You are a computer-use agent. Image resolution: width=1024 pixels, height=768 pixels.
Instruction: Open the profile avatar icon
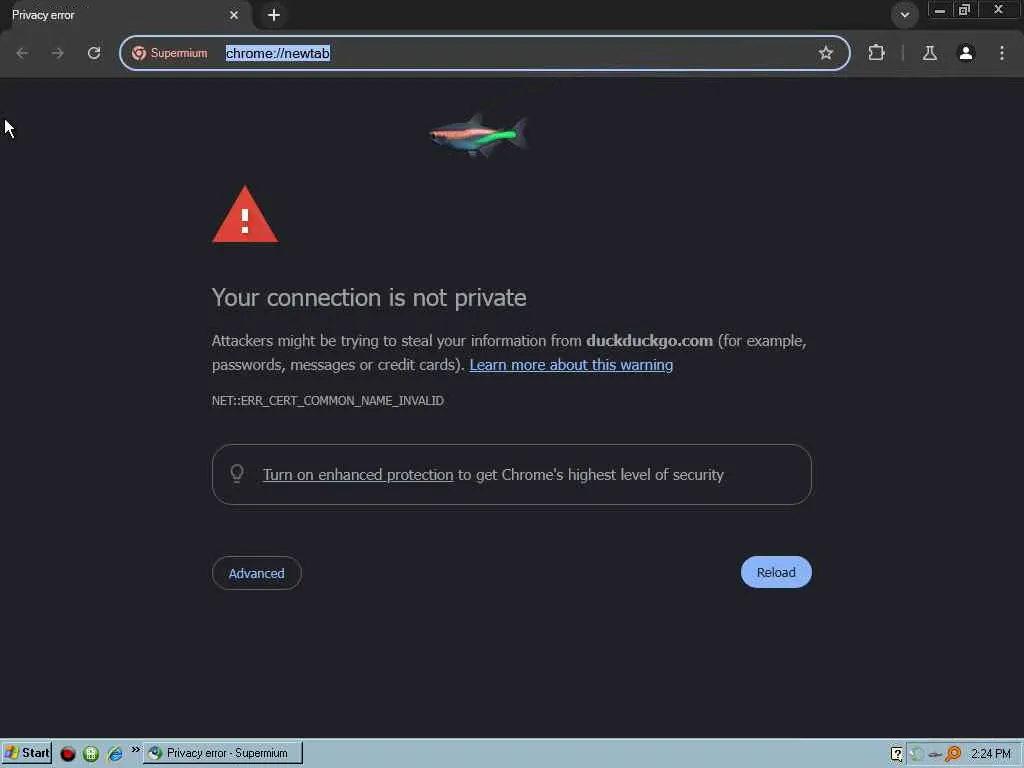point(966,53)
